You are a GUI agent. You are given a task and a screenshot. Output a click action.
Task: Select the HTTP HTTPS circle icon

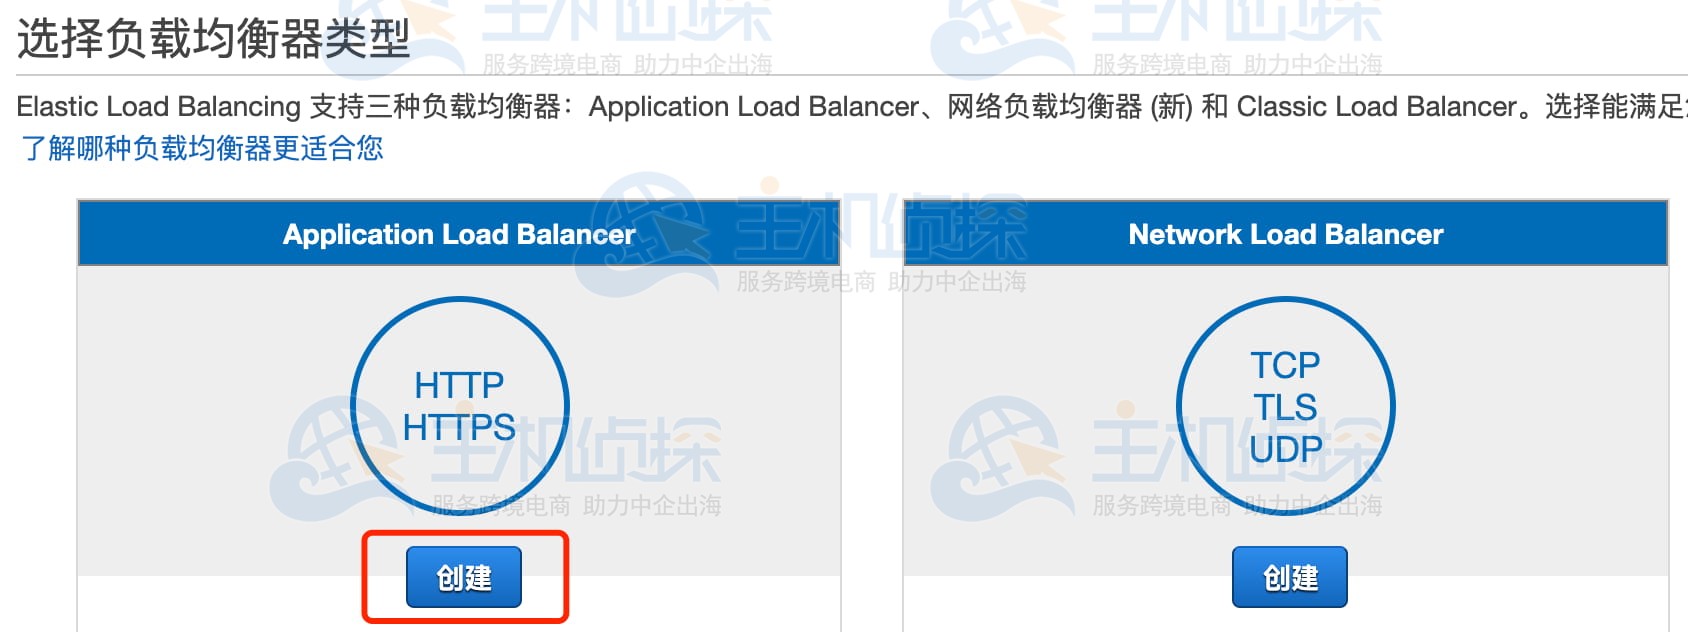click(x=459, y=406)
